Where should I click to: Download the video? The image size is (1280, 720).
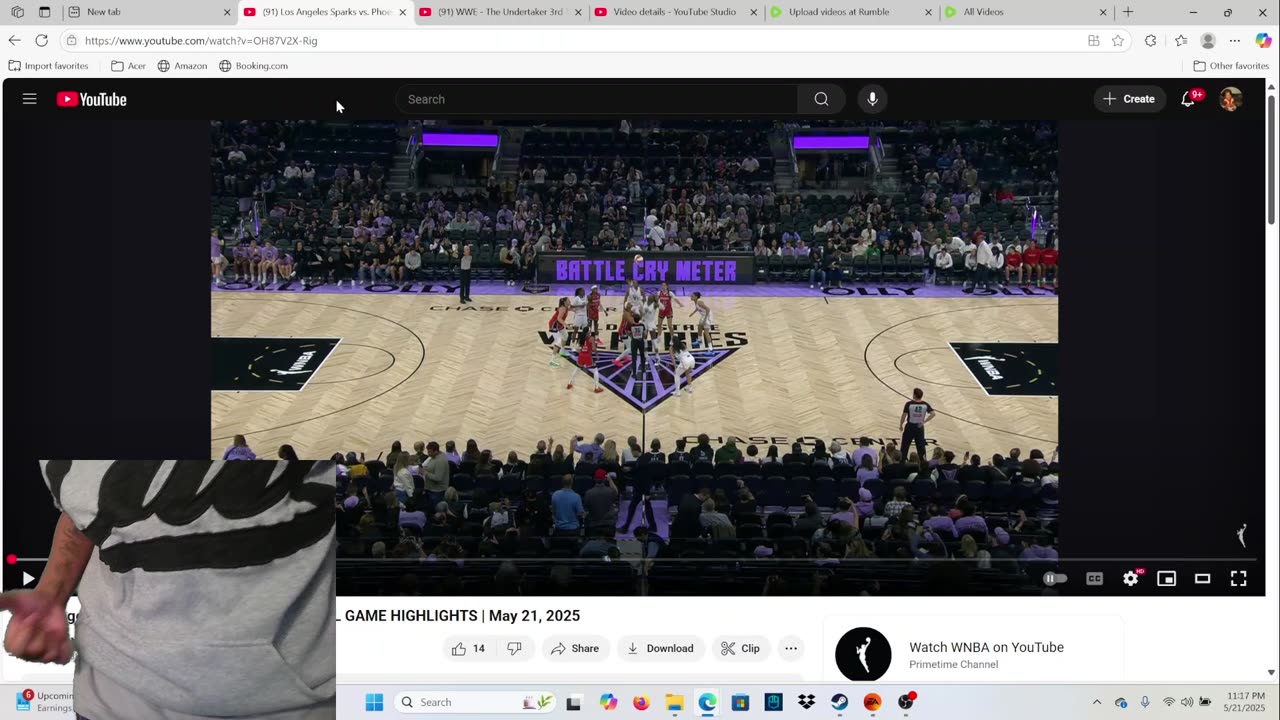click(x=660, y=648)
